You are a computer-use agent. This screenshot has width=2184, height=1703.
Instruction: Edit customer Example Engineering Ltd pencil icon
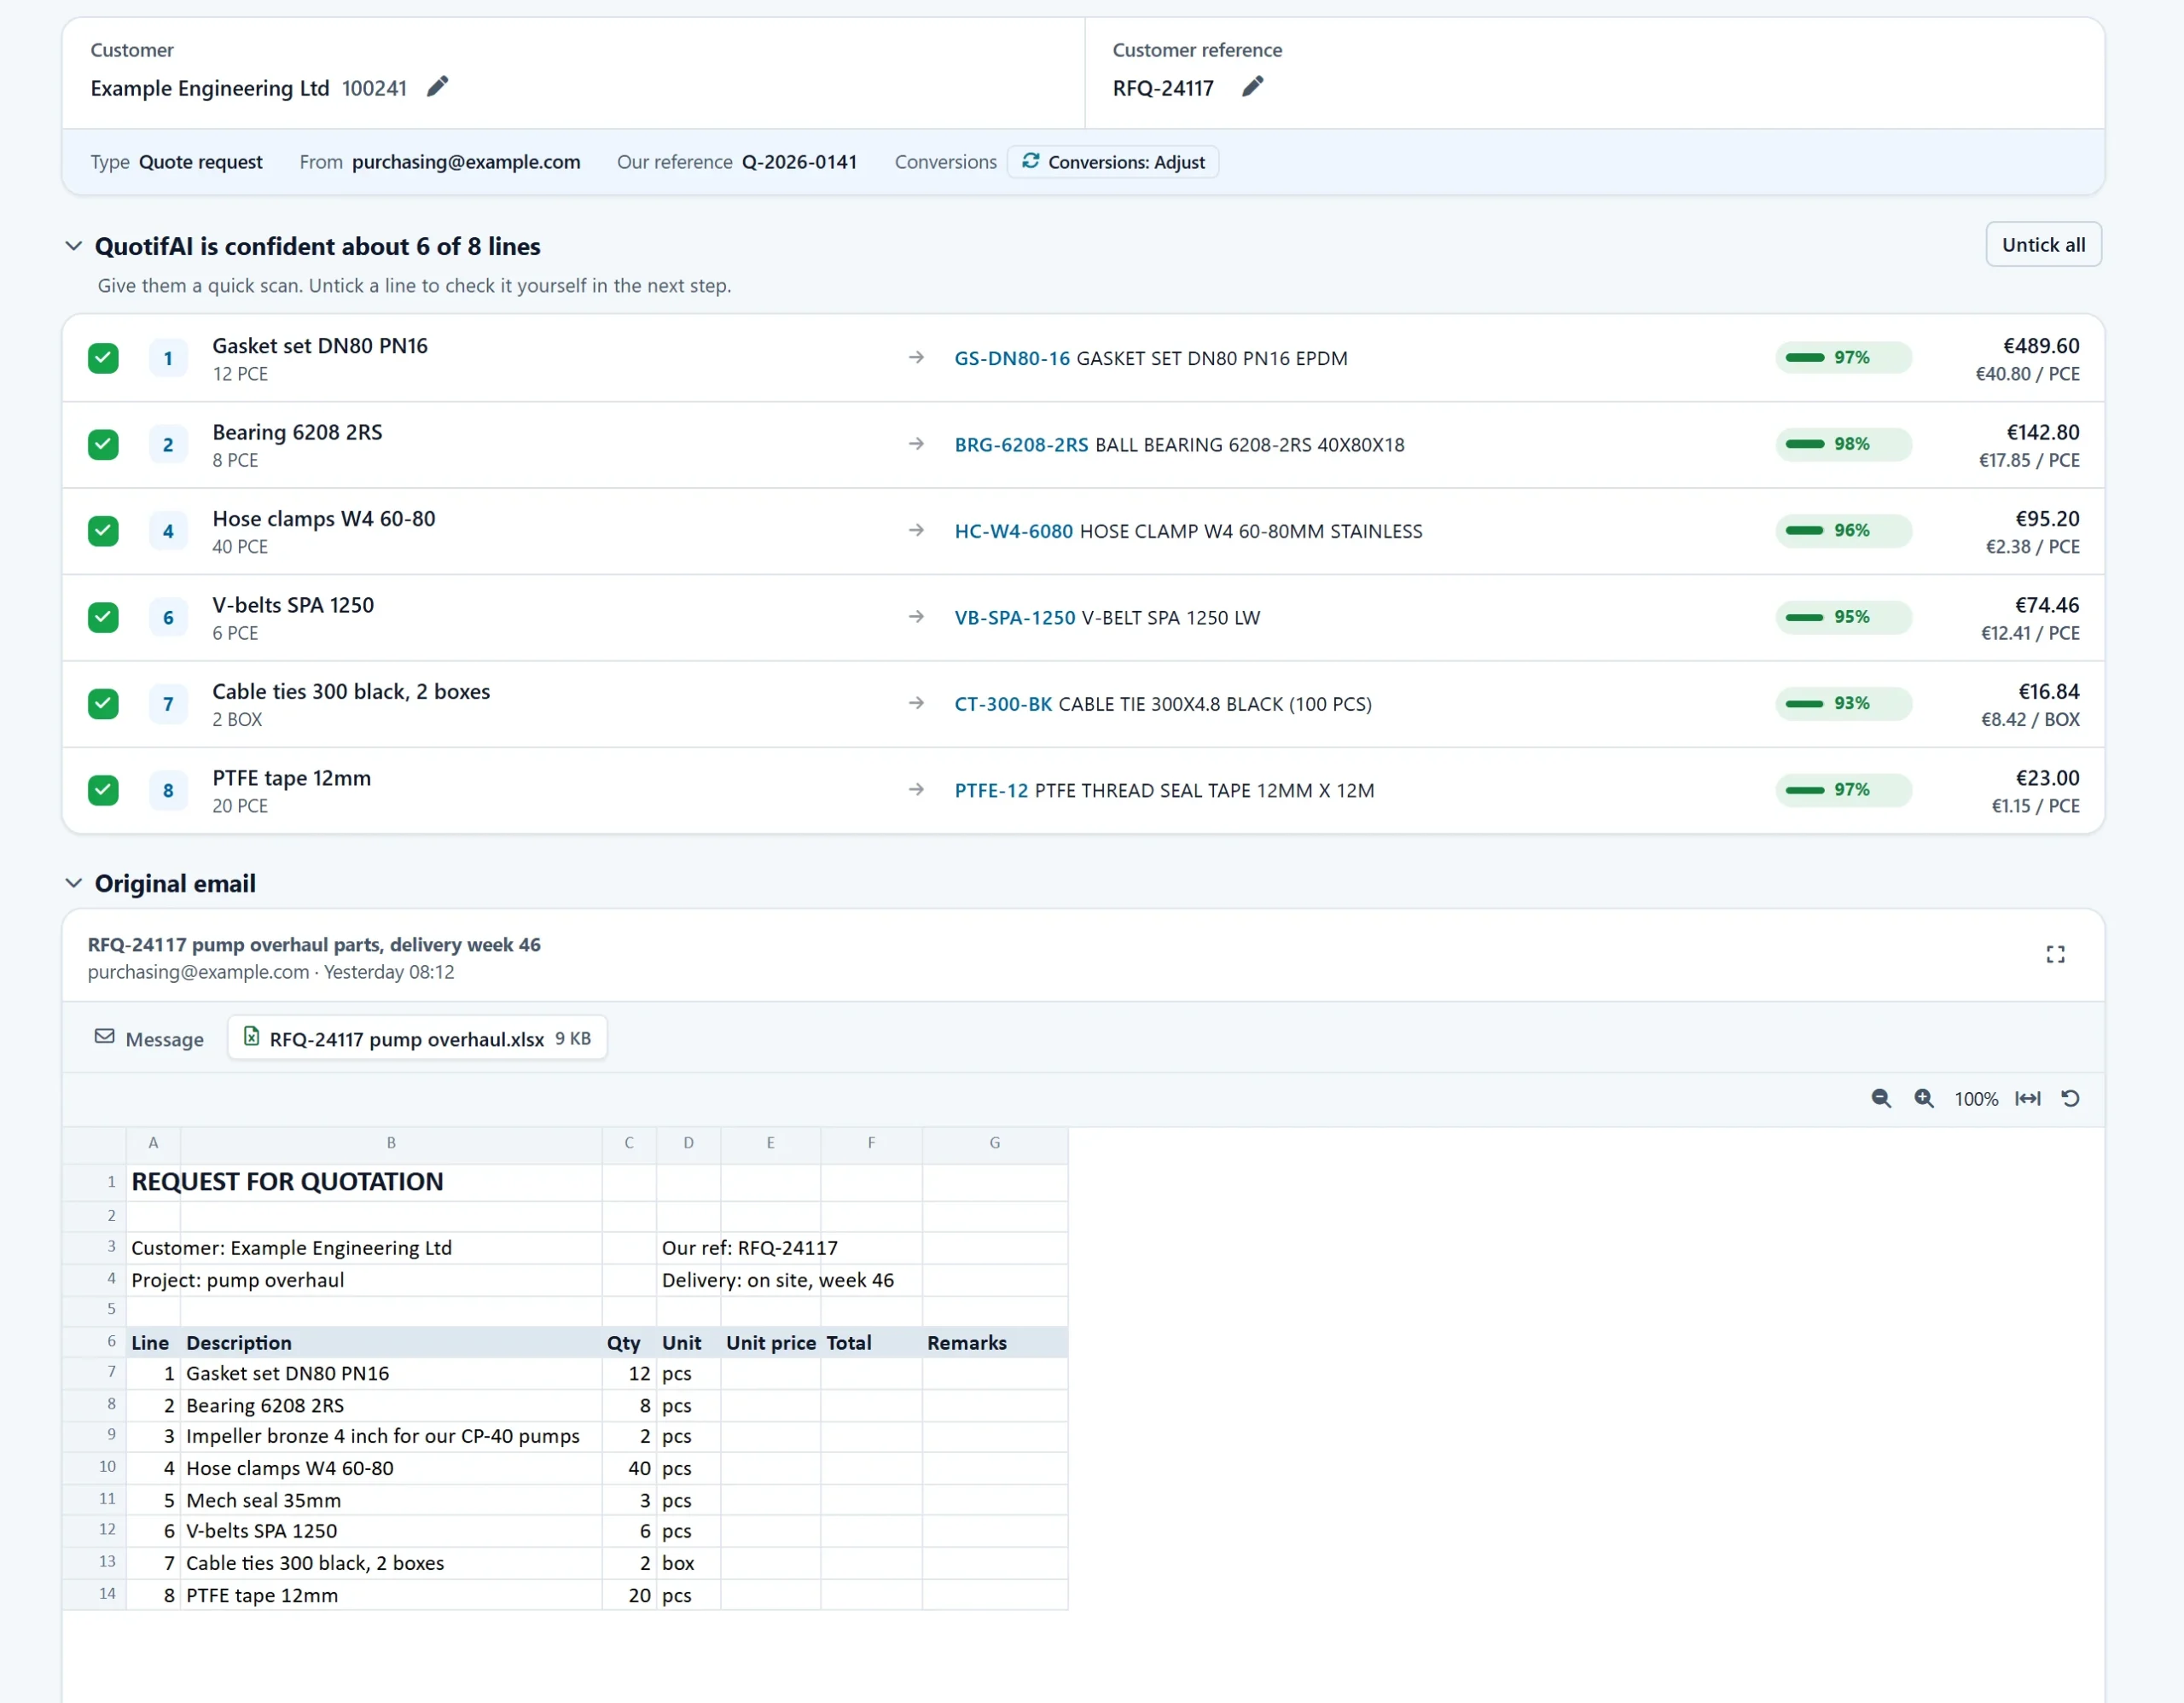(437, 87)
